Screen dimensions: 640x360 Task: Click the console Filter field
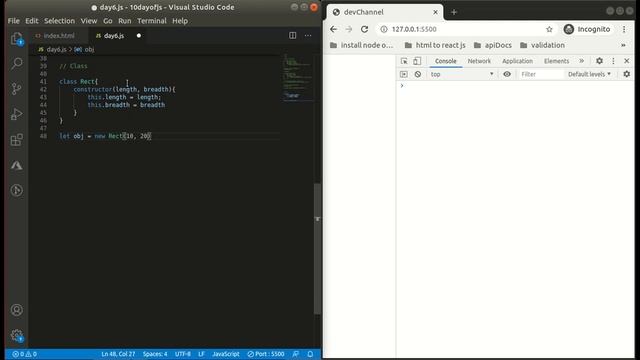click(x=541, y=74)
